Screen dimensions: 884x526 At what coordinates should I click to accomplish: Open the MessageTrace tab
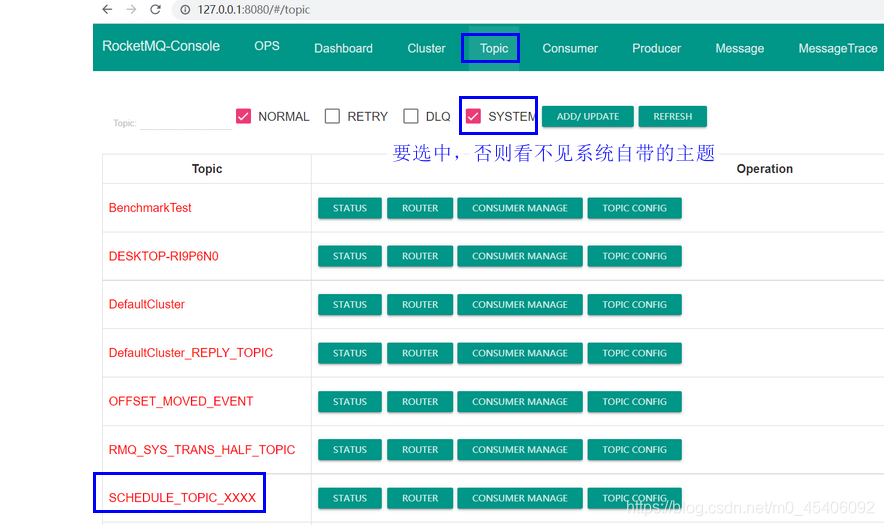(838, 48)
